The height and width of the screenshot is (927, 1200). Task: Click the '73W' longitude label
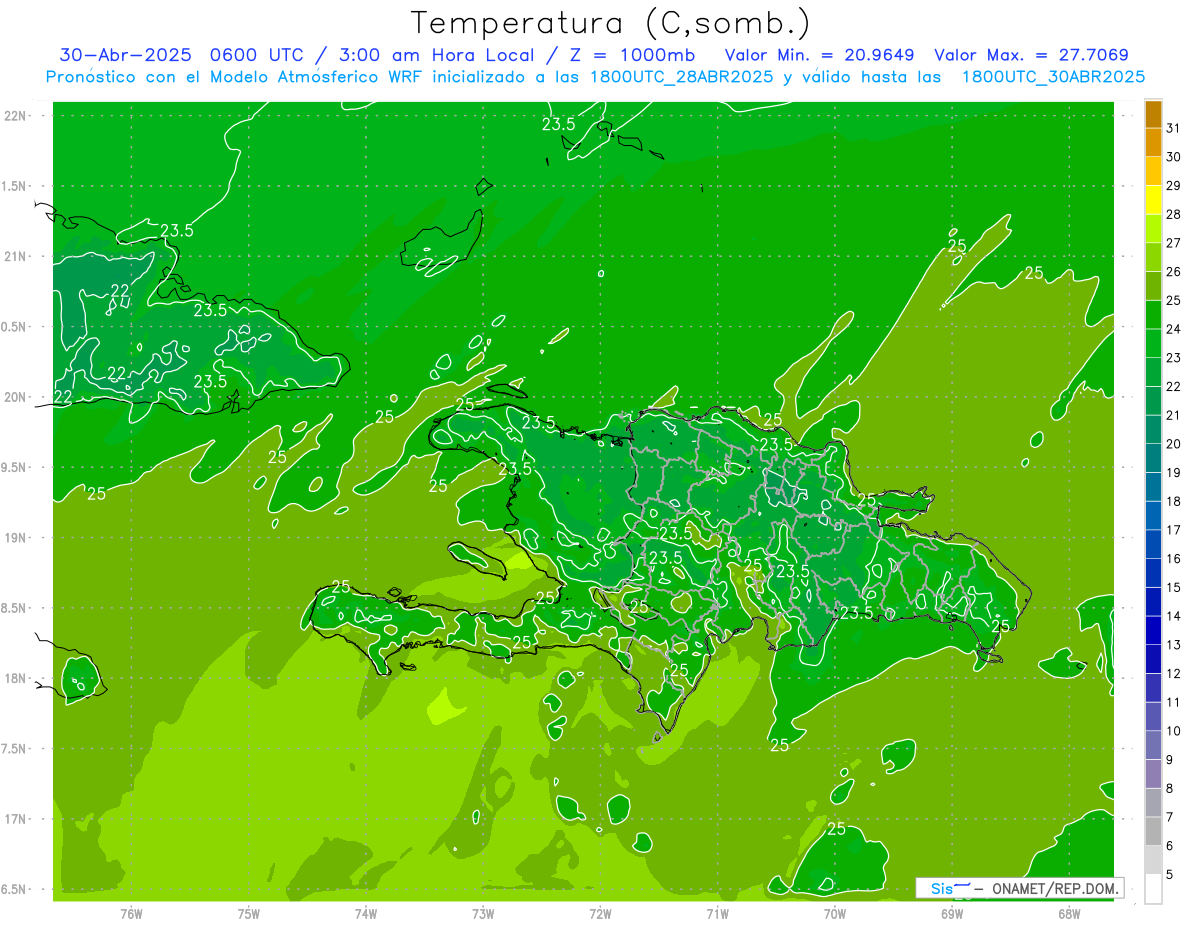click(x=483, y=914)
